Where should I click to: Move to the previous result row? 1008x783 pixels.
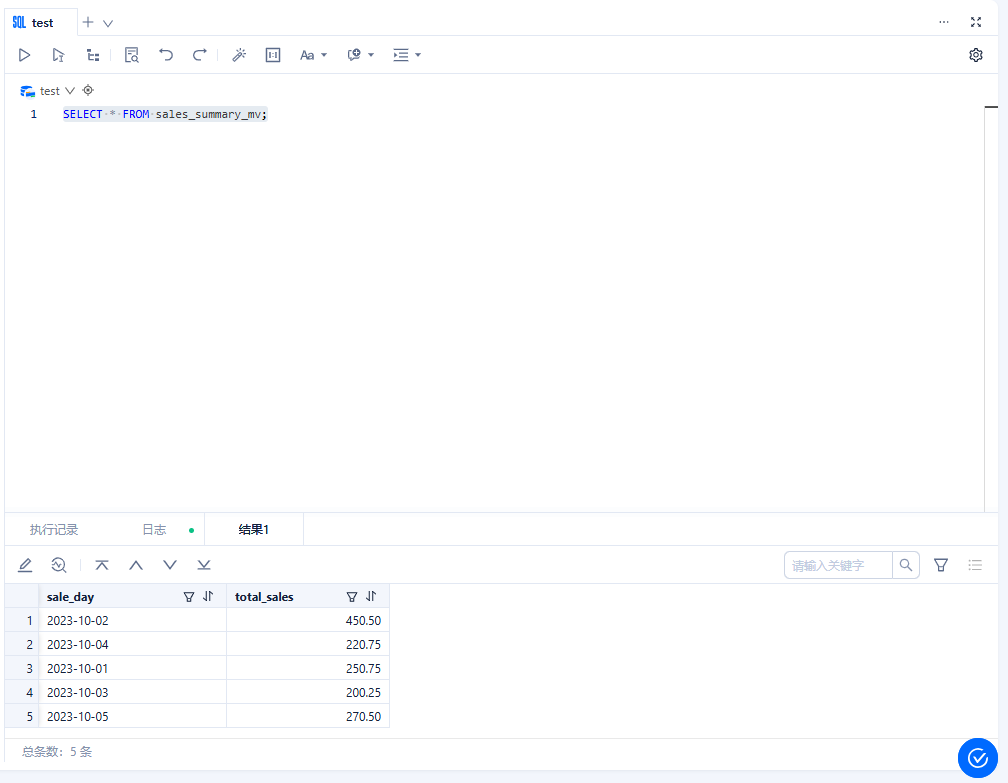tap(136, 565)
